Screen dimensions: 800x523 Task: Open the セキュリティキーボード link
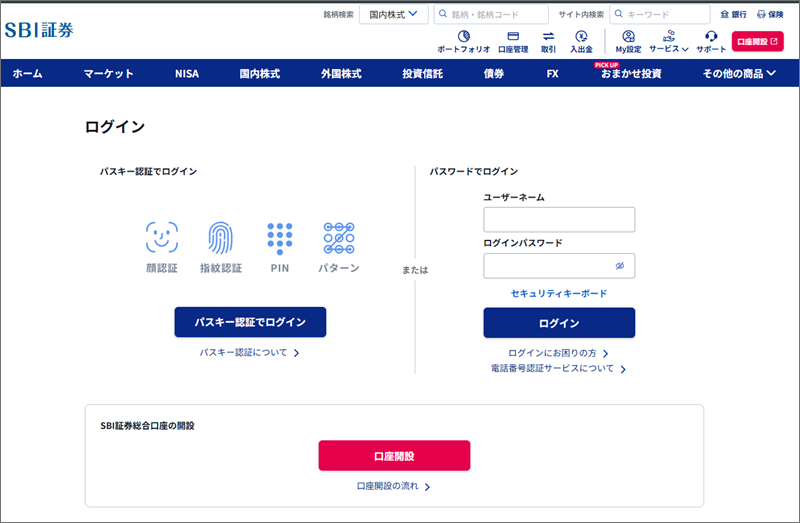[x=559, y=293]
